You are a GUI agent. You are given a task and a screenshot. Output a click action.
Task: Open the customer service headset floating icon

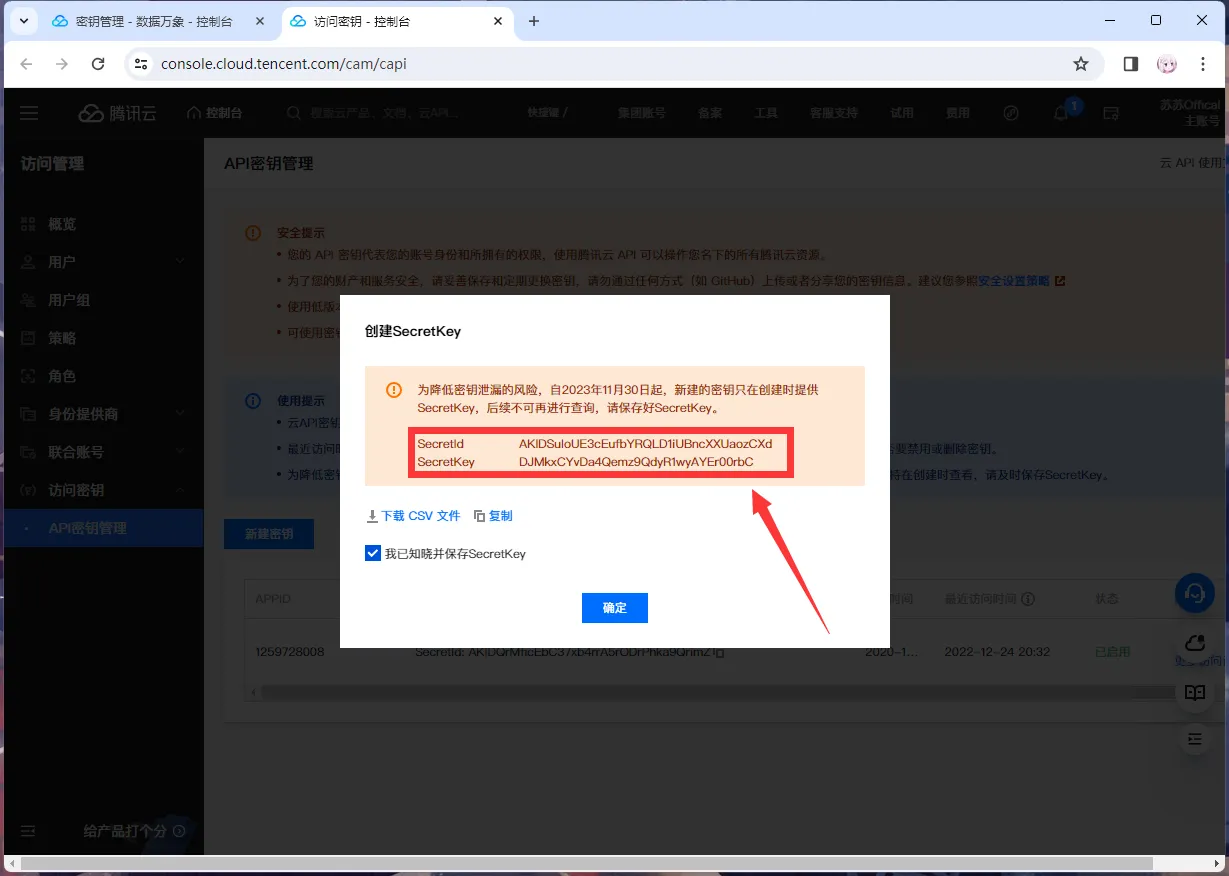pos(1194,592)
